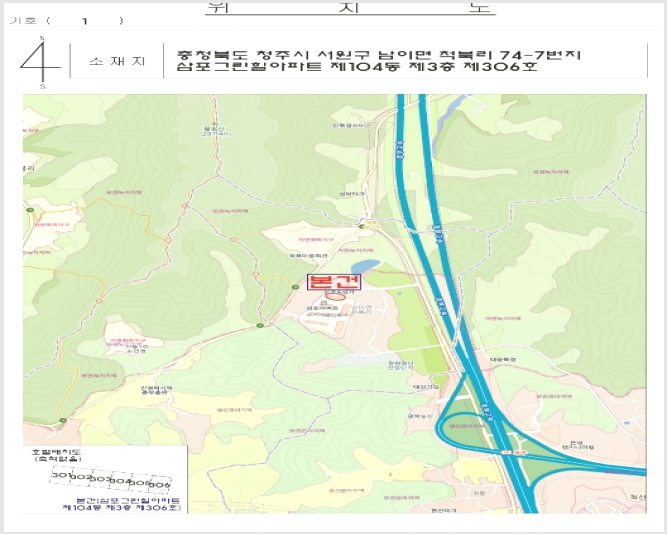Click the red '본건' marker label
Image resolution: width=667 pixels, height=534 pixels.
[334, 282]
